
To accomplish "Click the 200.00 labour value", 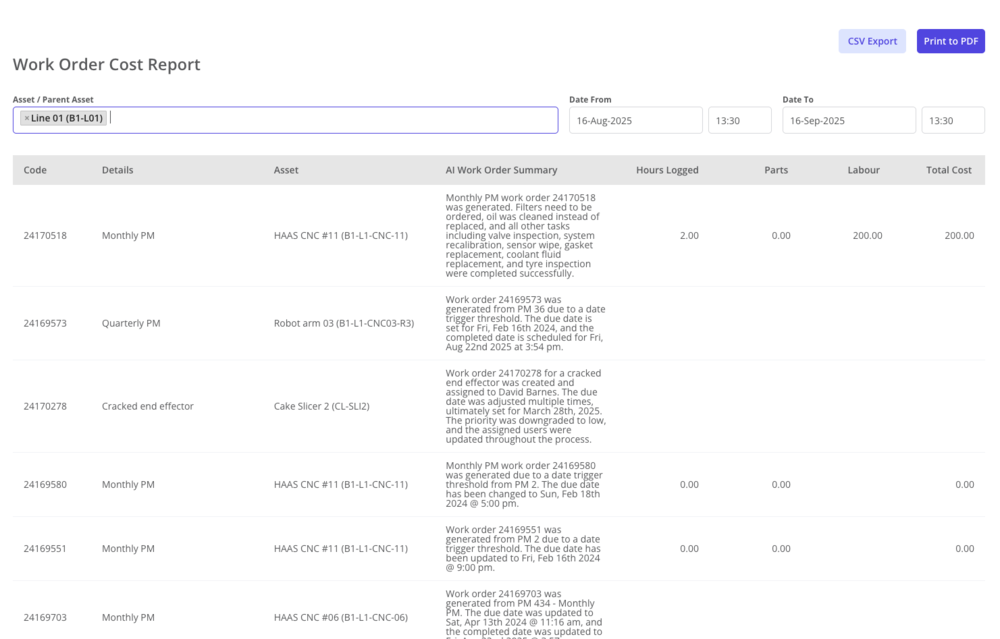I will [x=867, y=235].
